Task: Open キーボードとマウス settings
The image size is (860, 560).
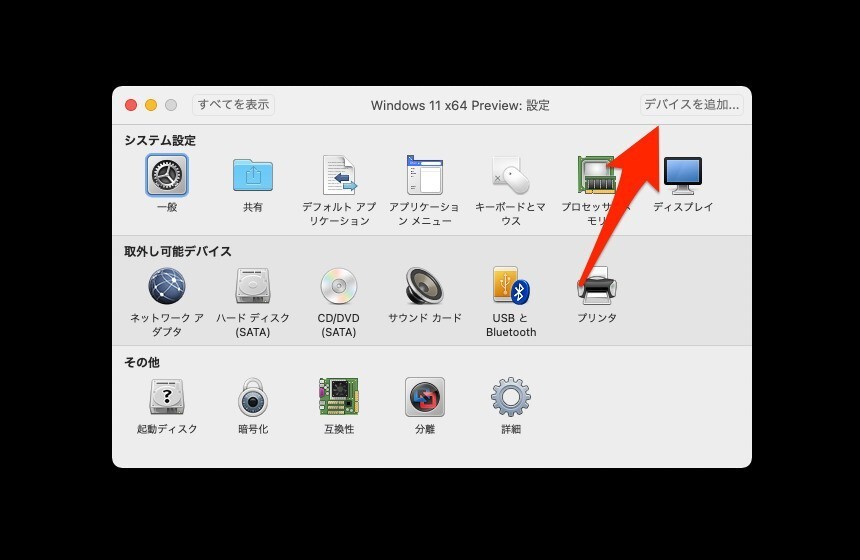Action: pos(511,175)
